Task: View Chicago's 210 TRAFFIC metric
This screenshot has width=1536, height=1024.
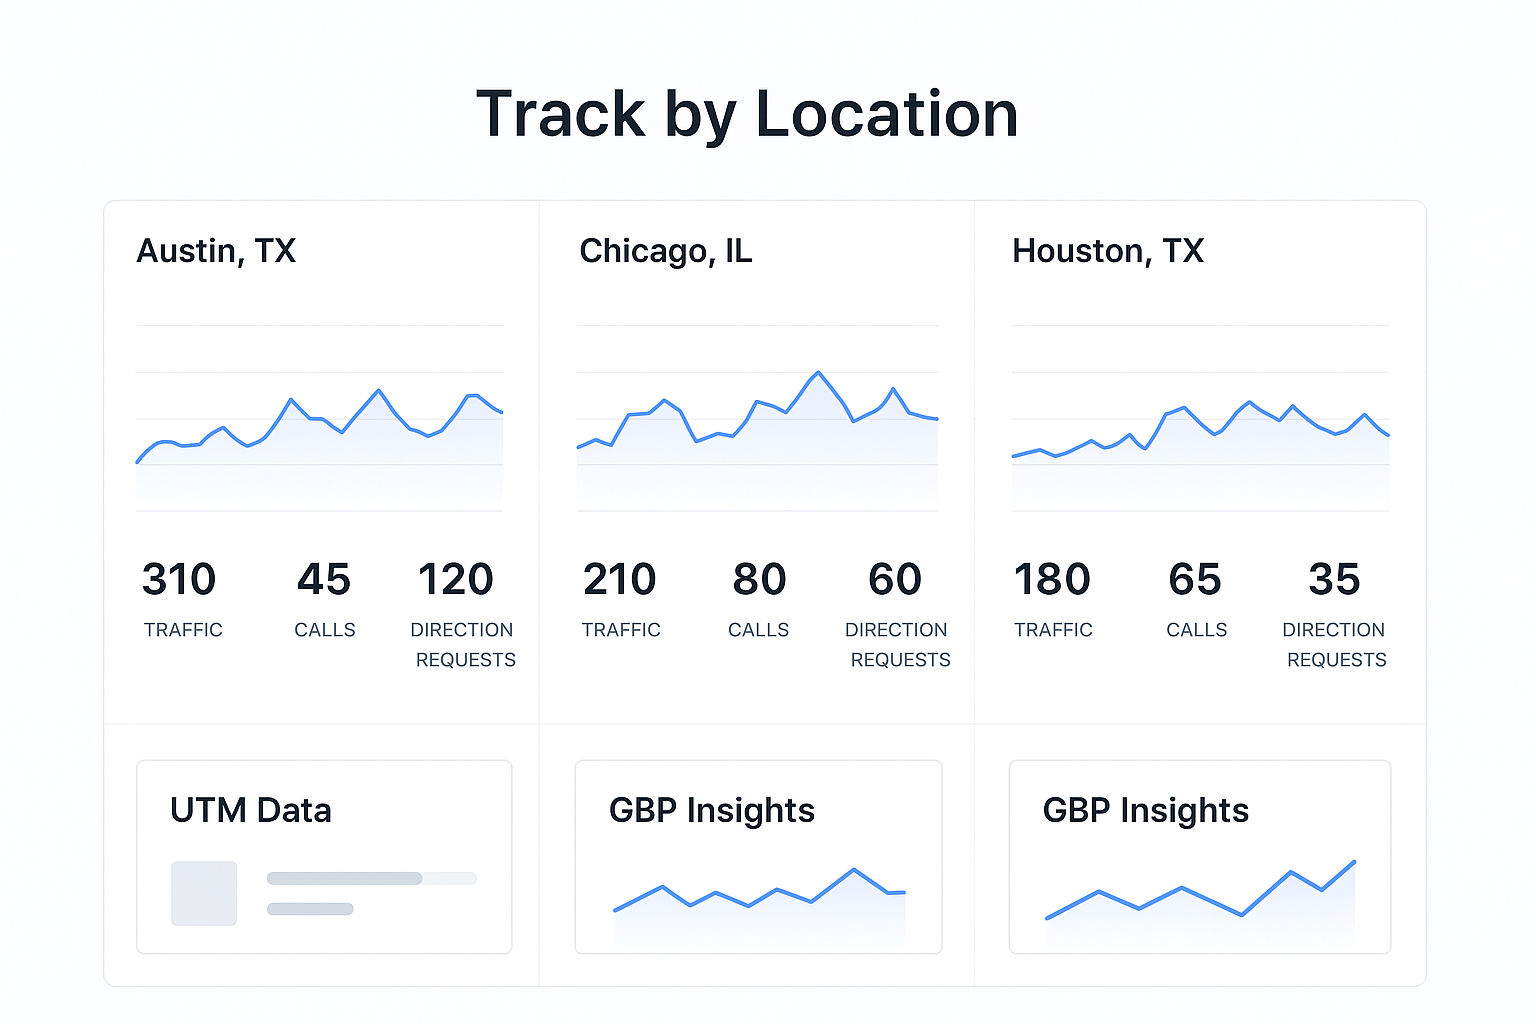Action: (619, 578)
